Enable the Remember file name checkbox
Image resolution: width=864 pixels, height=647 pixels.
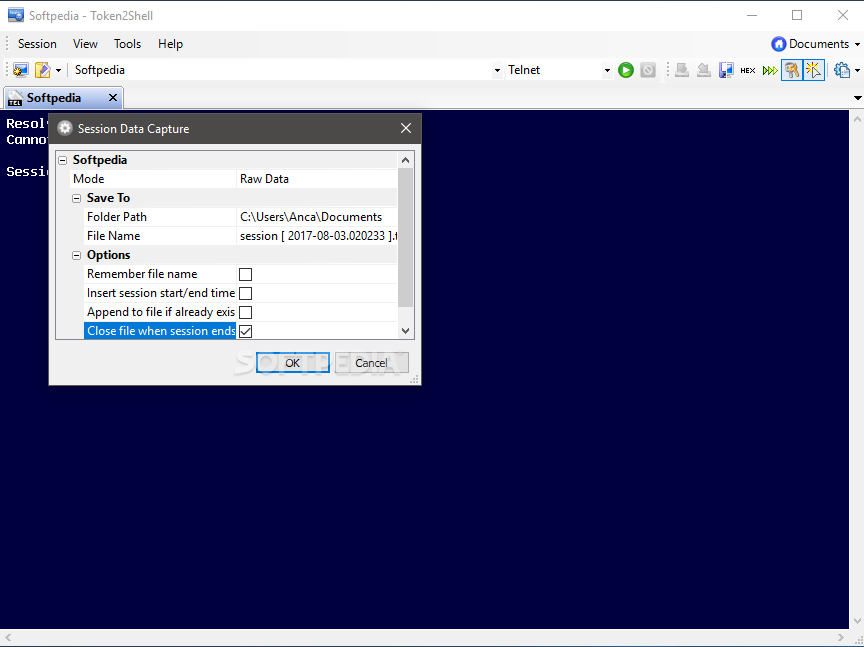(245, 274)
